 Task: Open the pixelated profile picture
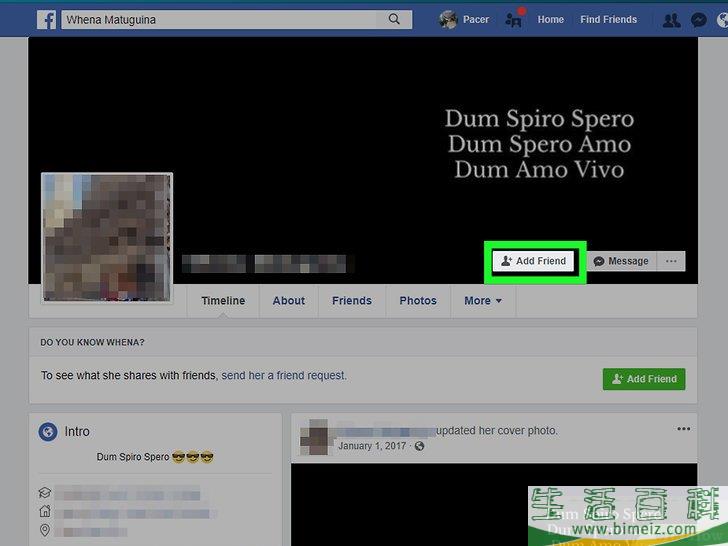[107, 238]
